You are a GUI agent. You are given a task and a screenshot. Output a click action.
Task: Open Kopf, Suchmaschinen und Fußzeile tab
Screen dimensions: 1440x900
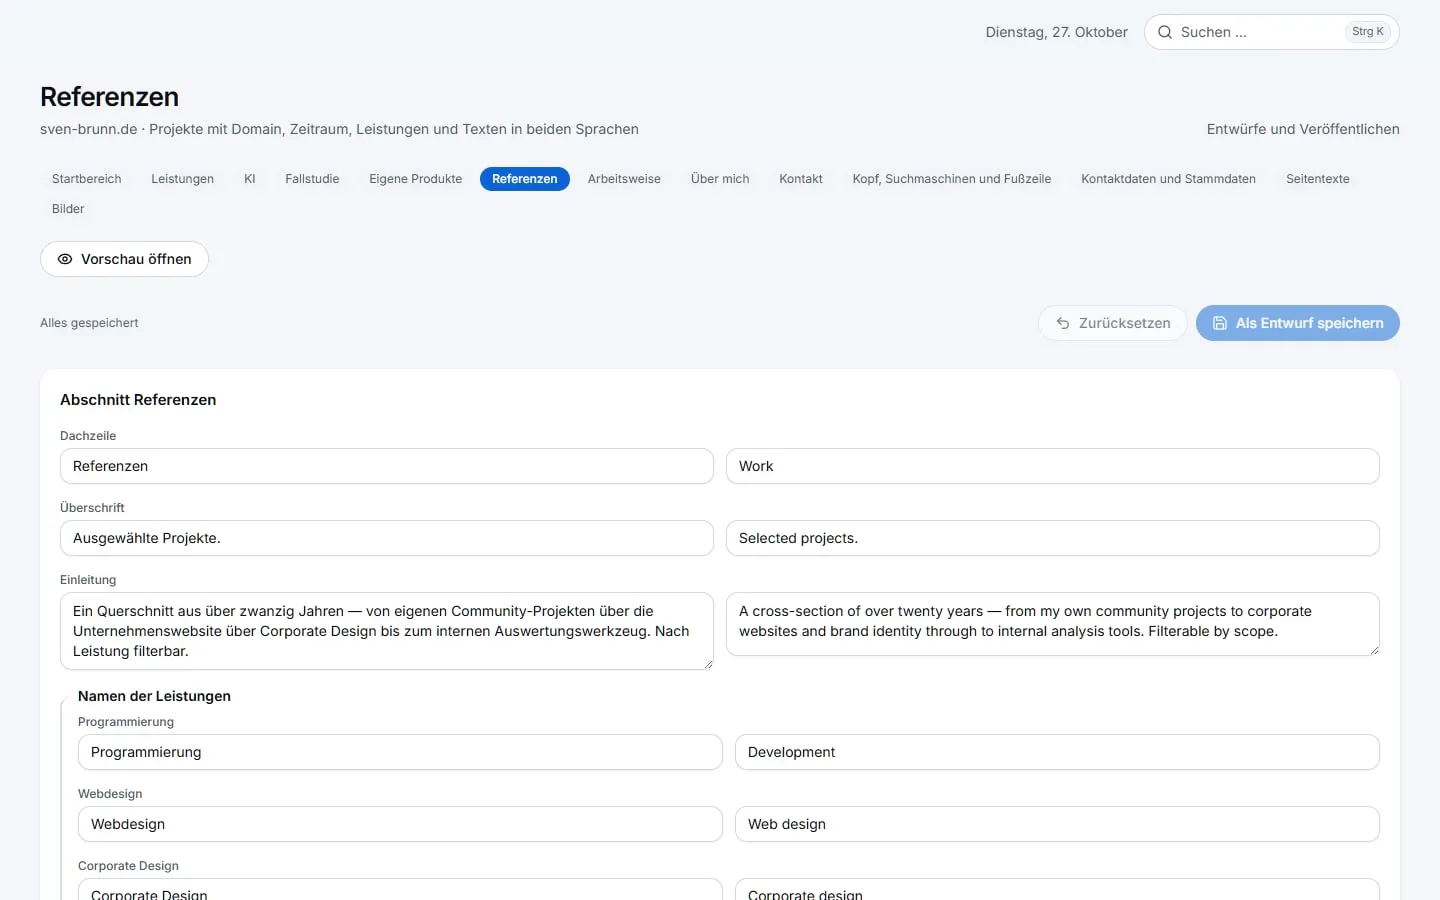(x=952, y=179)
